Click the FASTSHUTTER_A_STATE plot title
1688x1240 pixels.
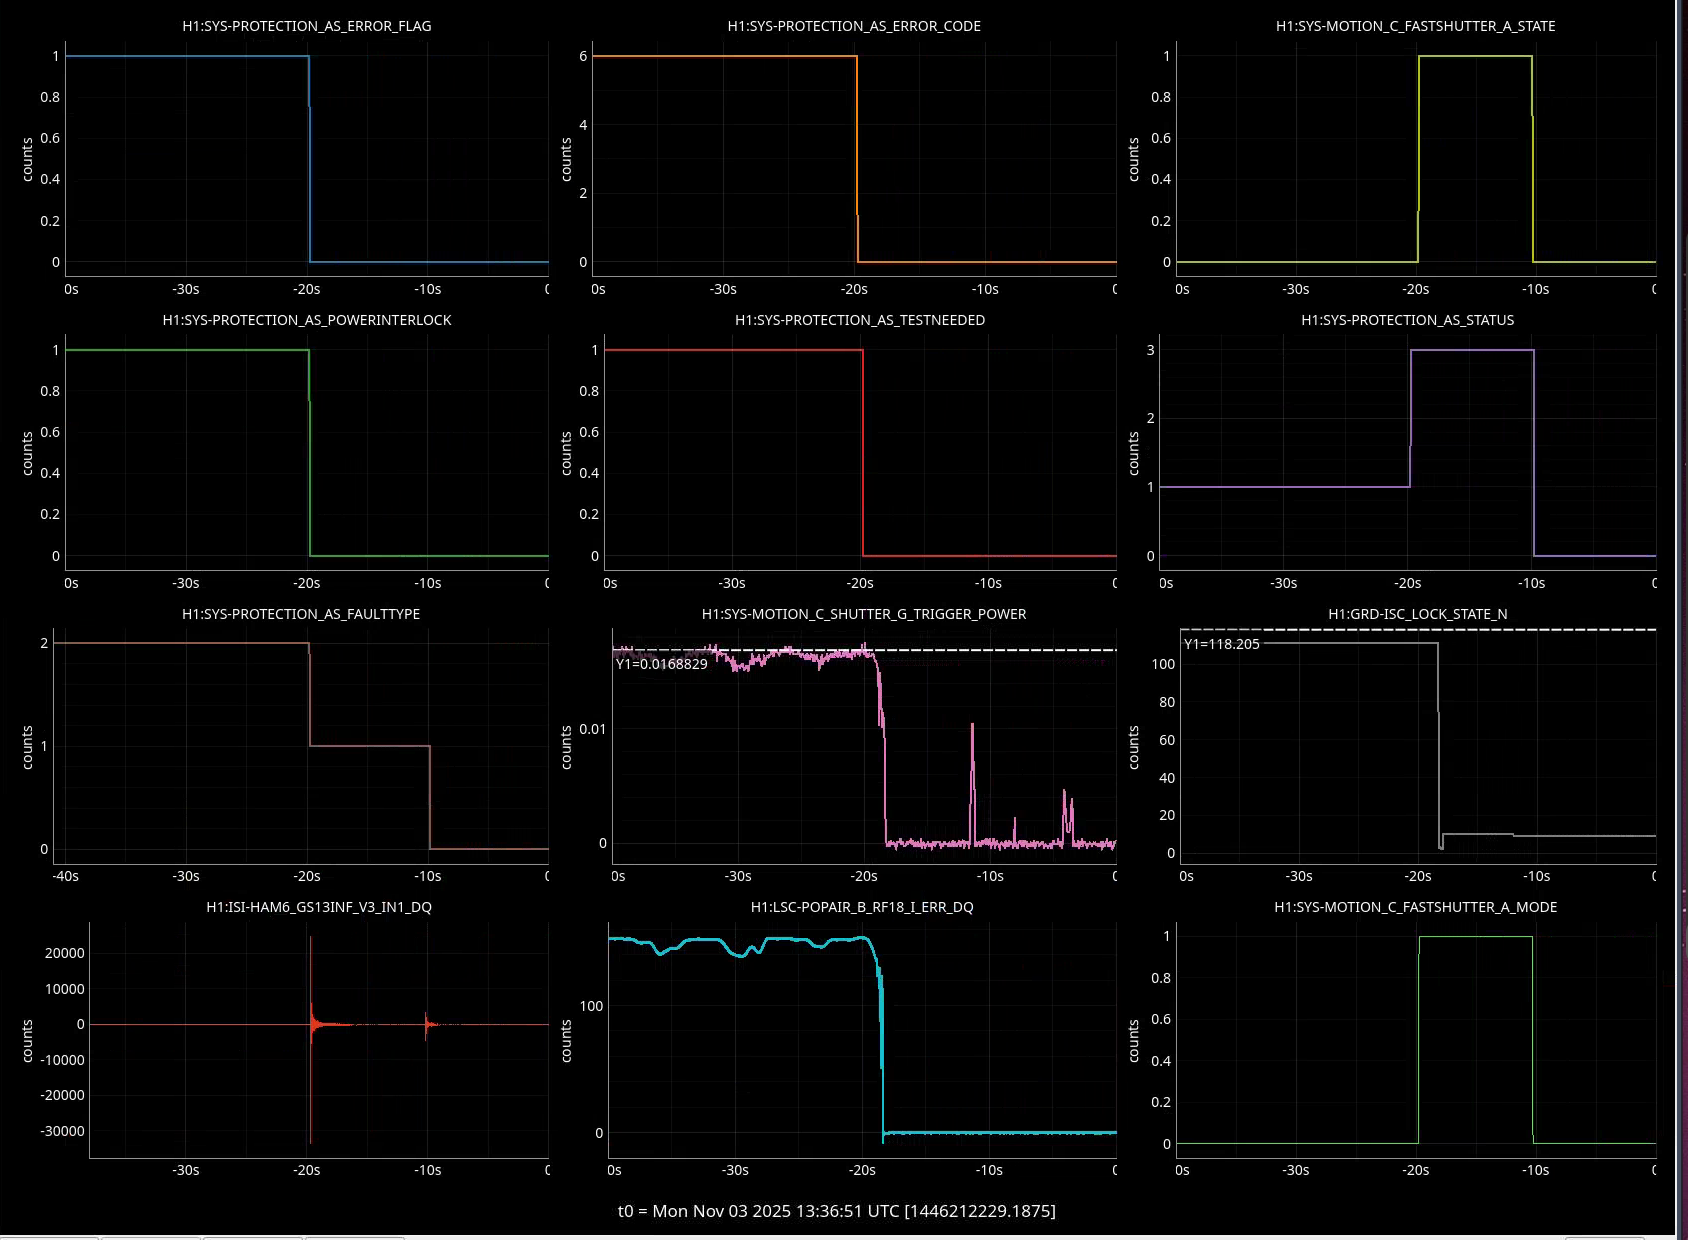click(1415, 26)
